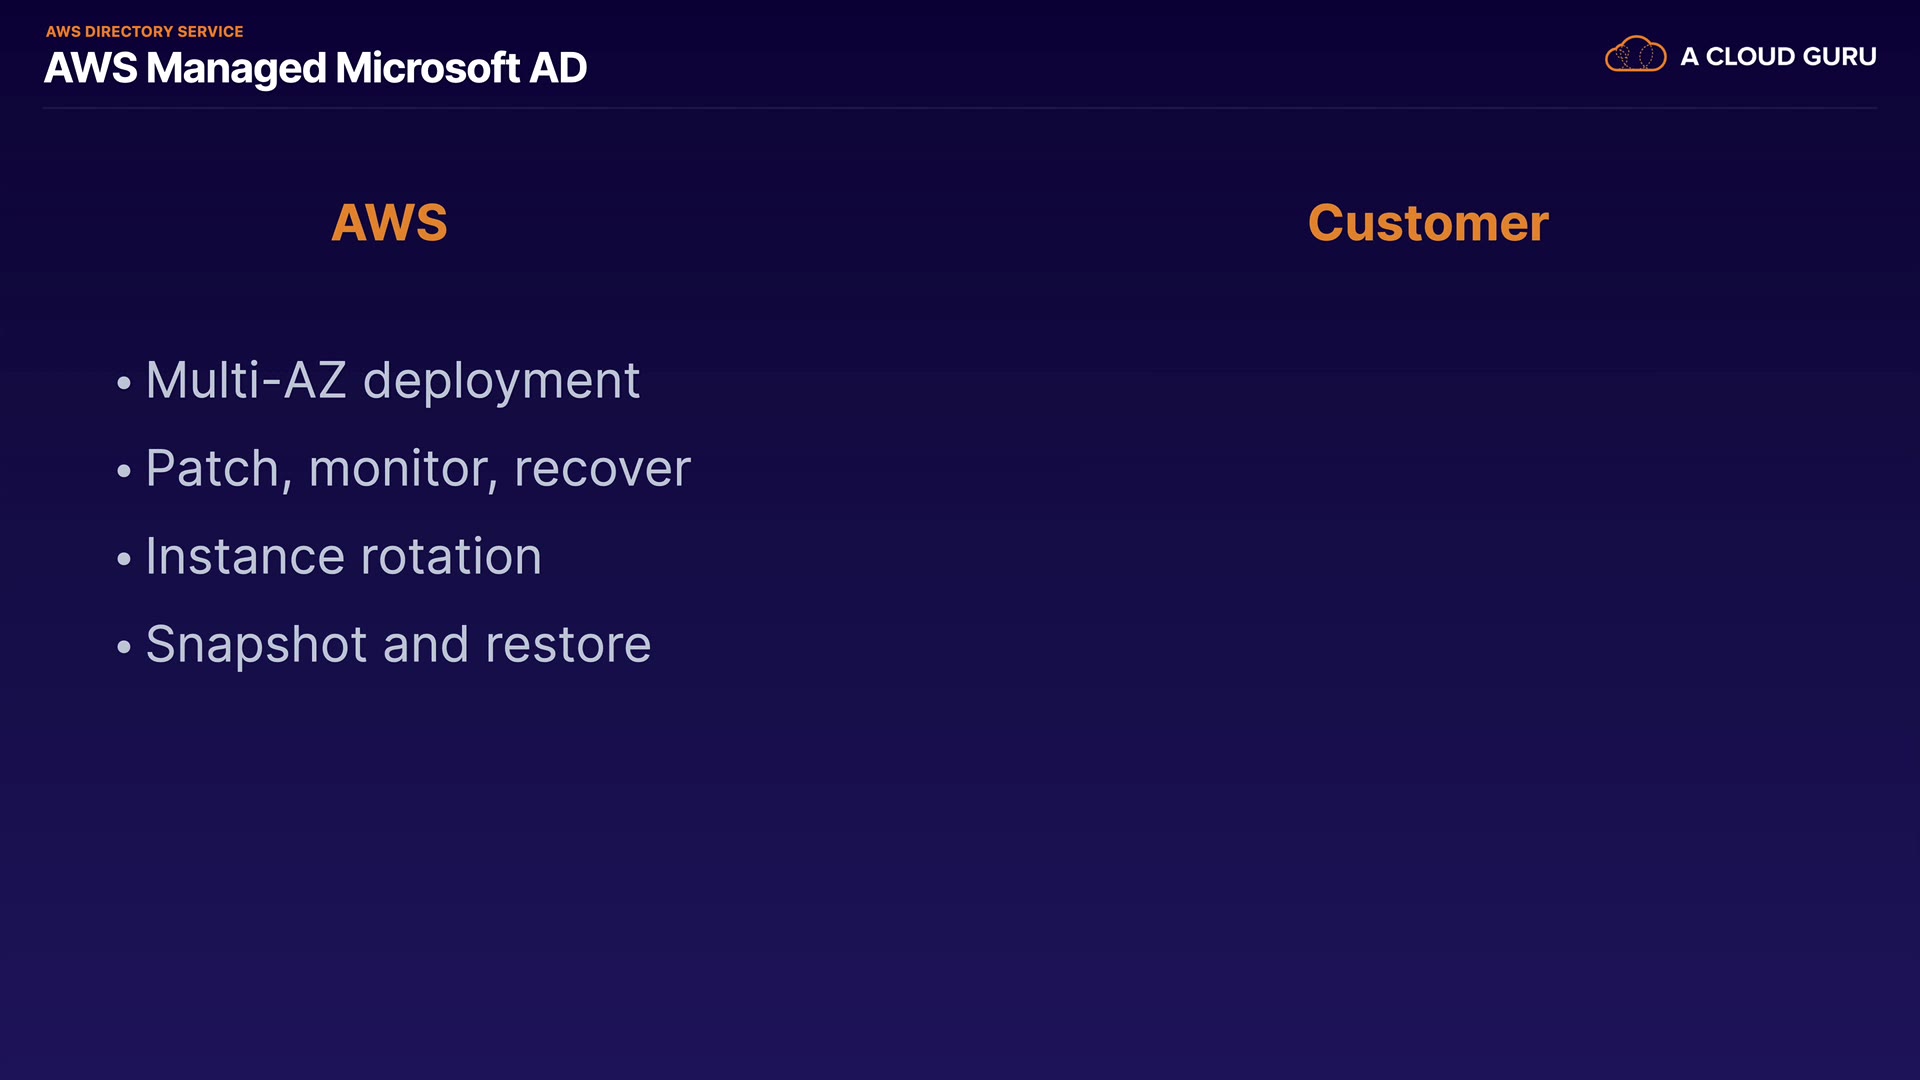Image resolution: width=1920 pixels, height=1080 pixels.
Task: Click the AWS Managed Microsoft AD title
Action: coord(315,68)
